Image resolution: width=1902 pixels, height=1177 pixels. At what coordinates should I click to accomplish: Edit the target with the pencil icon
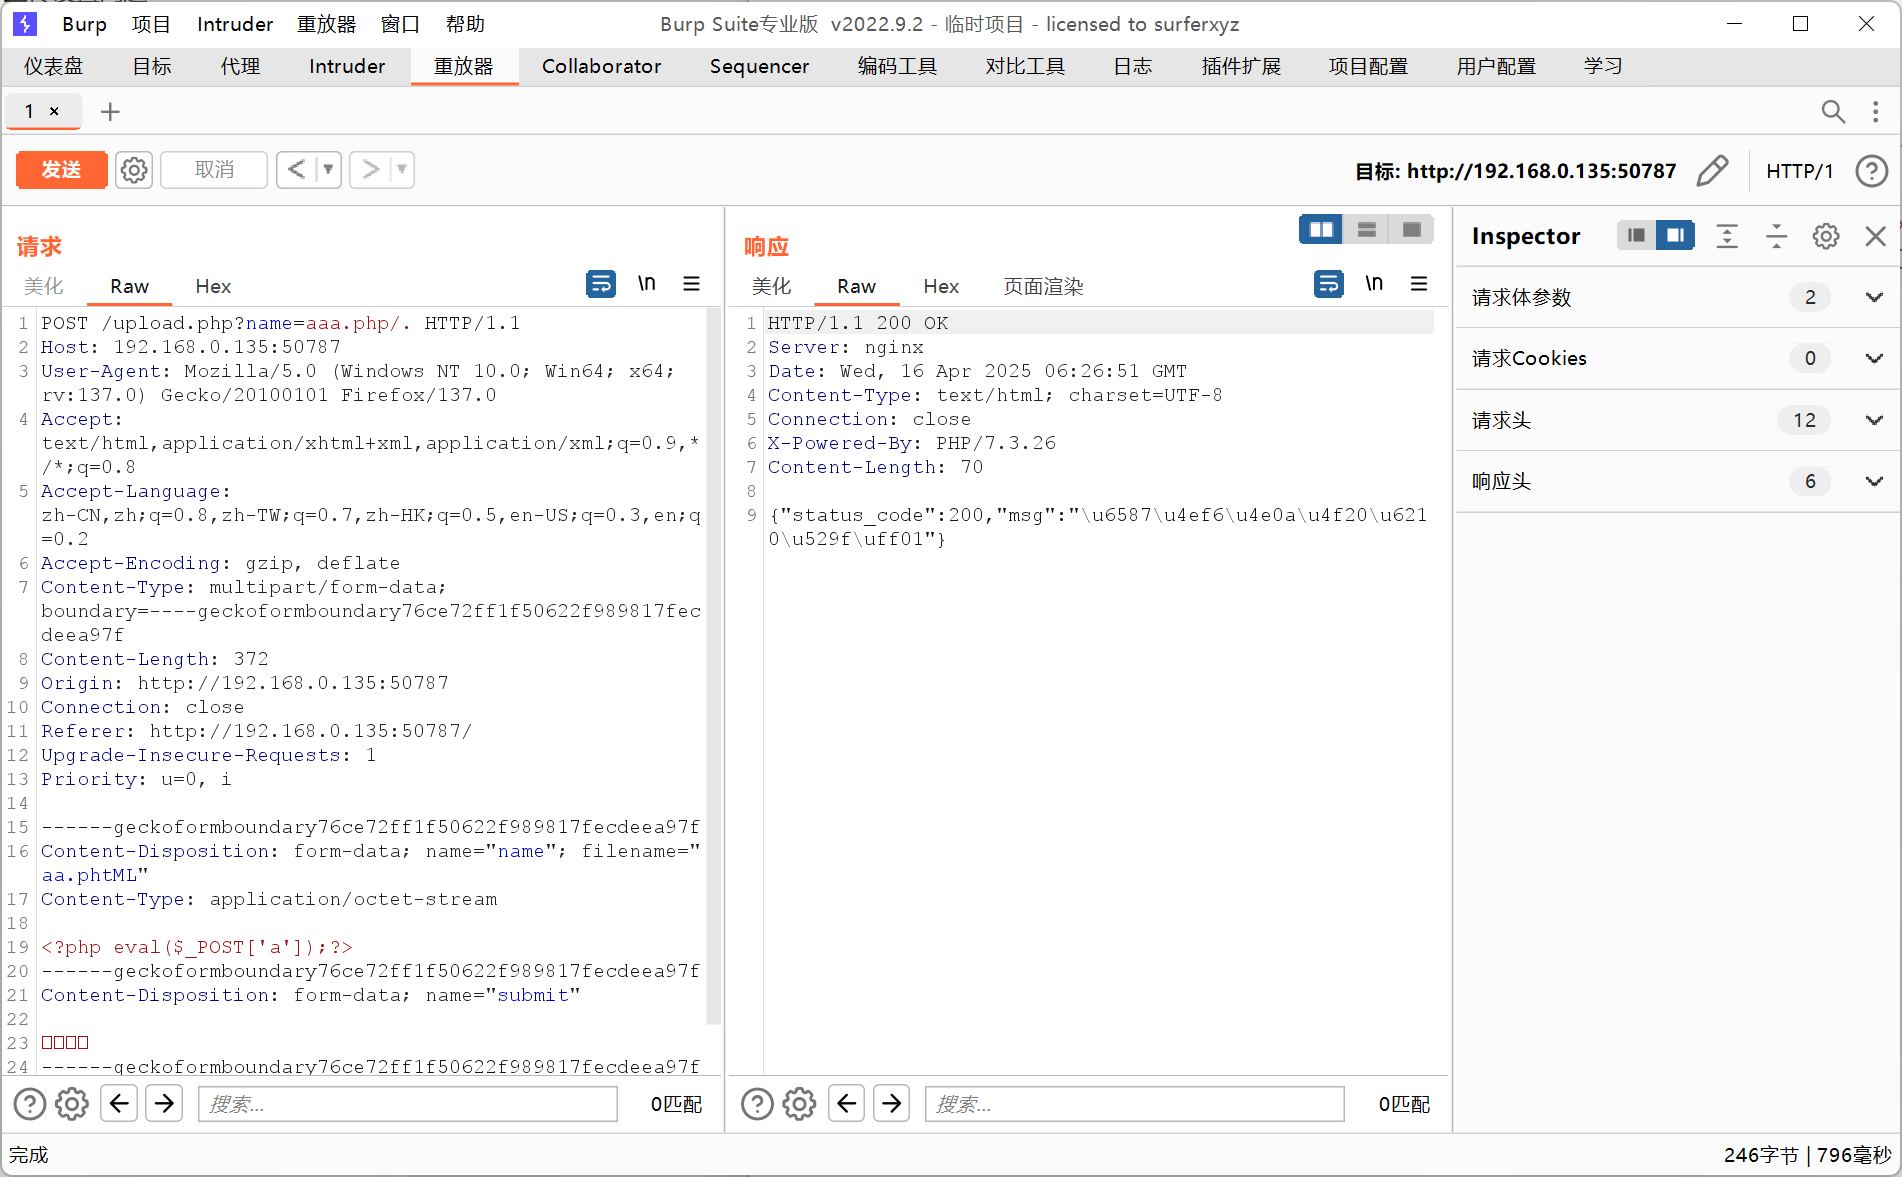[x=1713, y=171]
